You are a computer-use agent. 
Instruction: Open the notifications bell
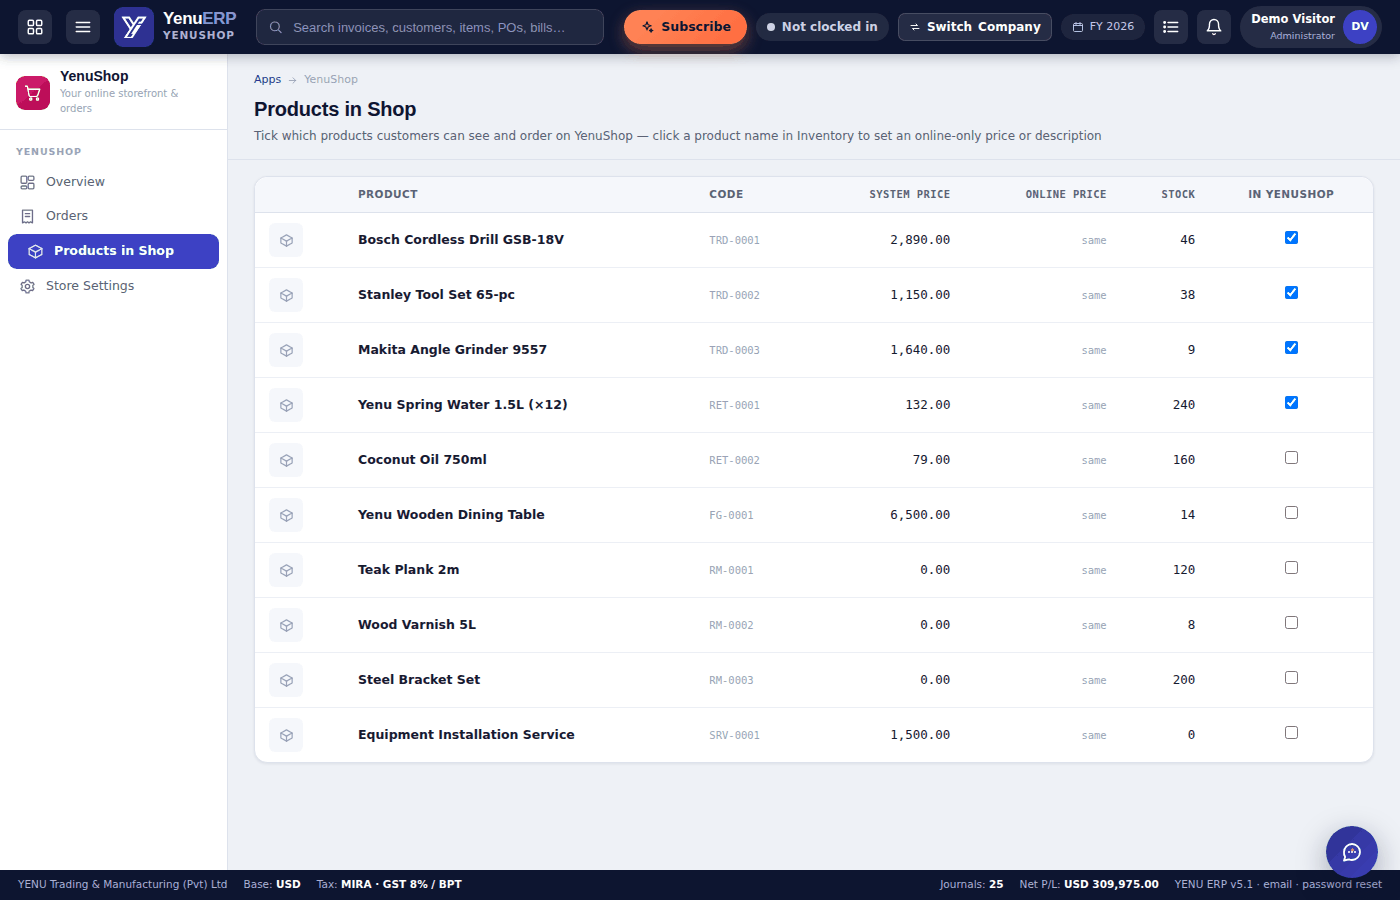1214,27
